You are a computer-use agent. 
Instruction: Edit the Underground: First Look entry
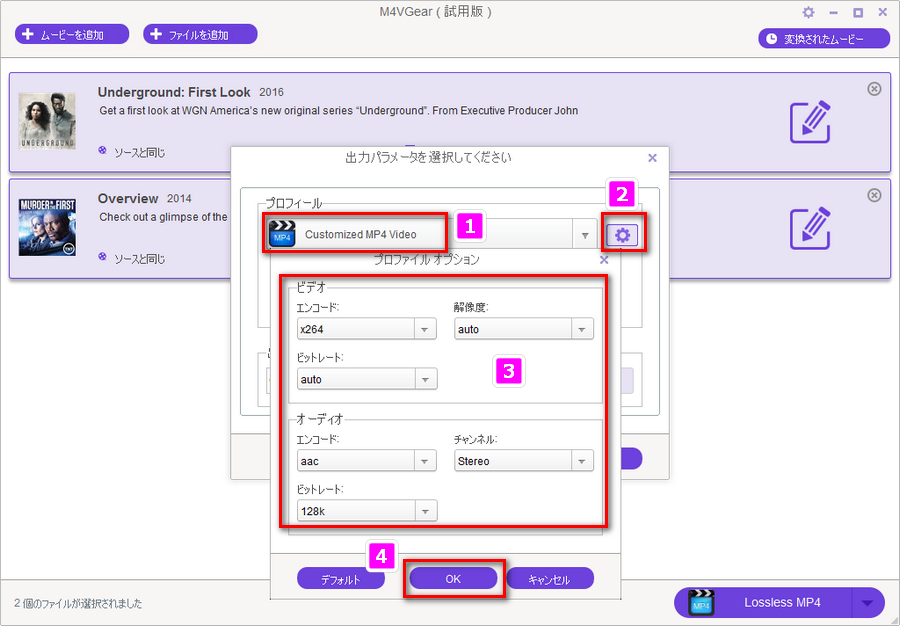pos(810,122)
